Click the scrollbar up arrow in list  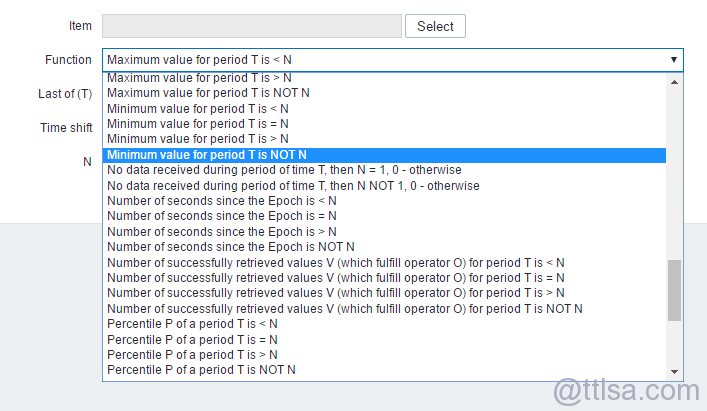[674, 79]
